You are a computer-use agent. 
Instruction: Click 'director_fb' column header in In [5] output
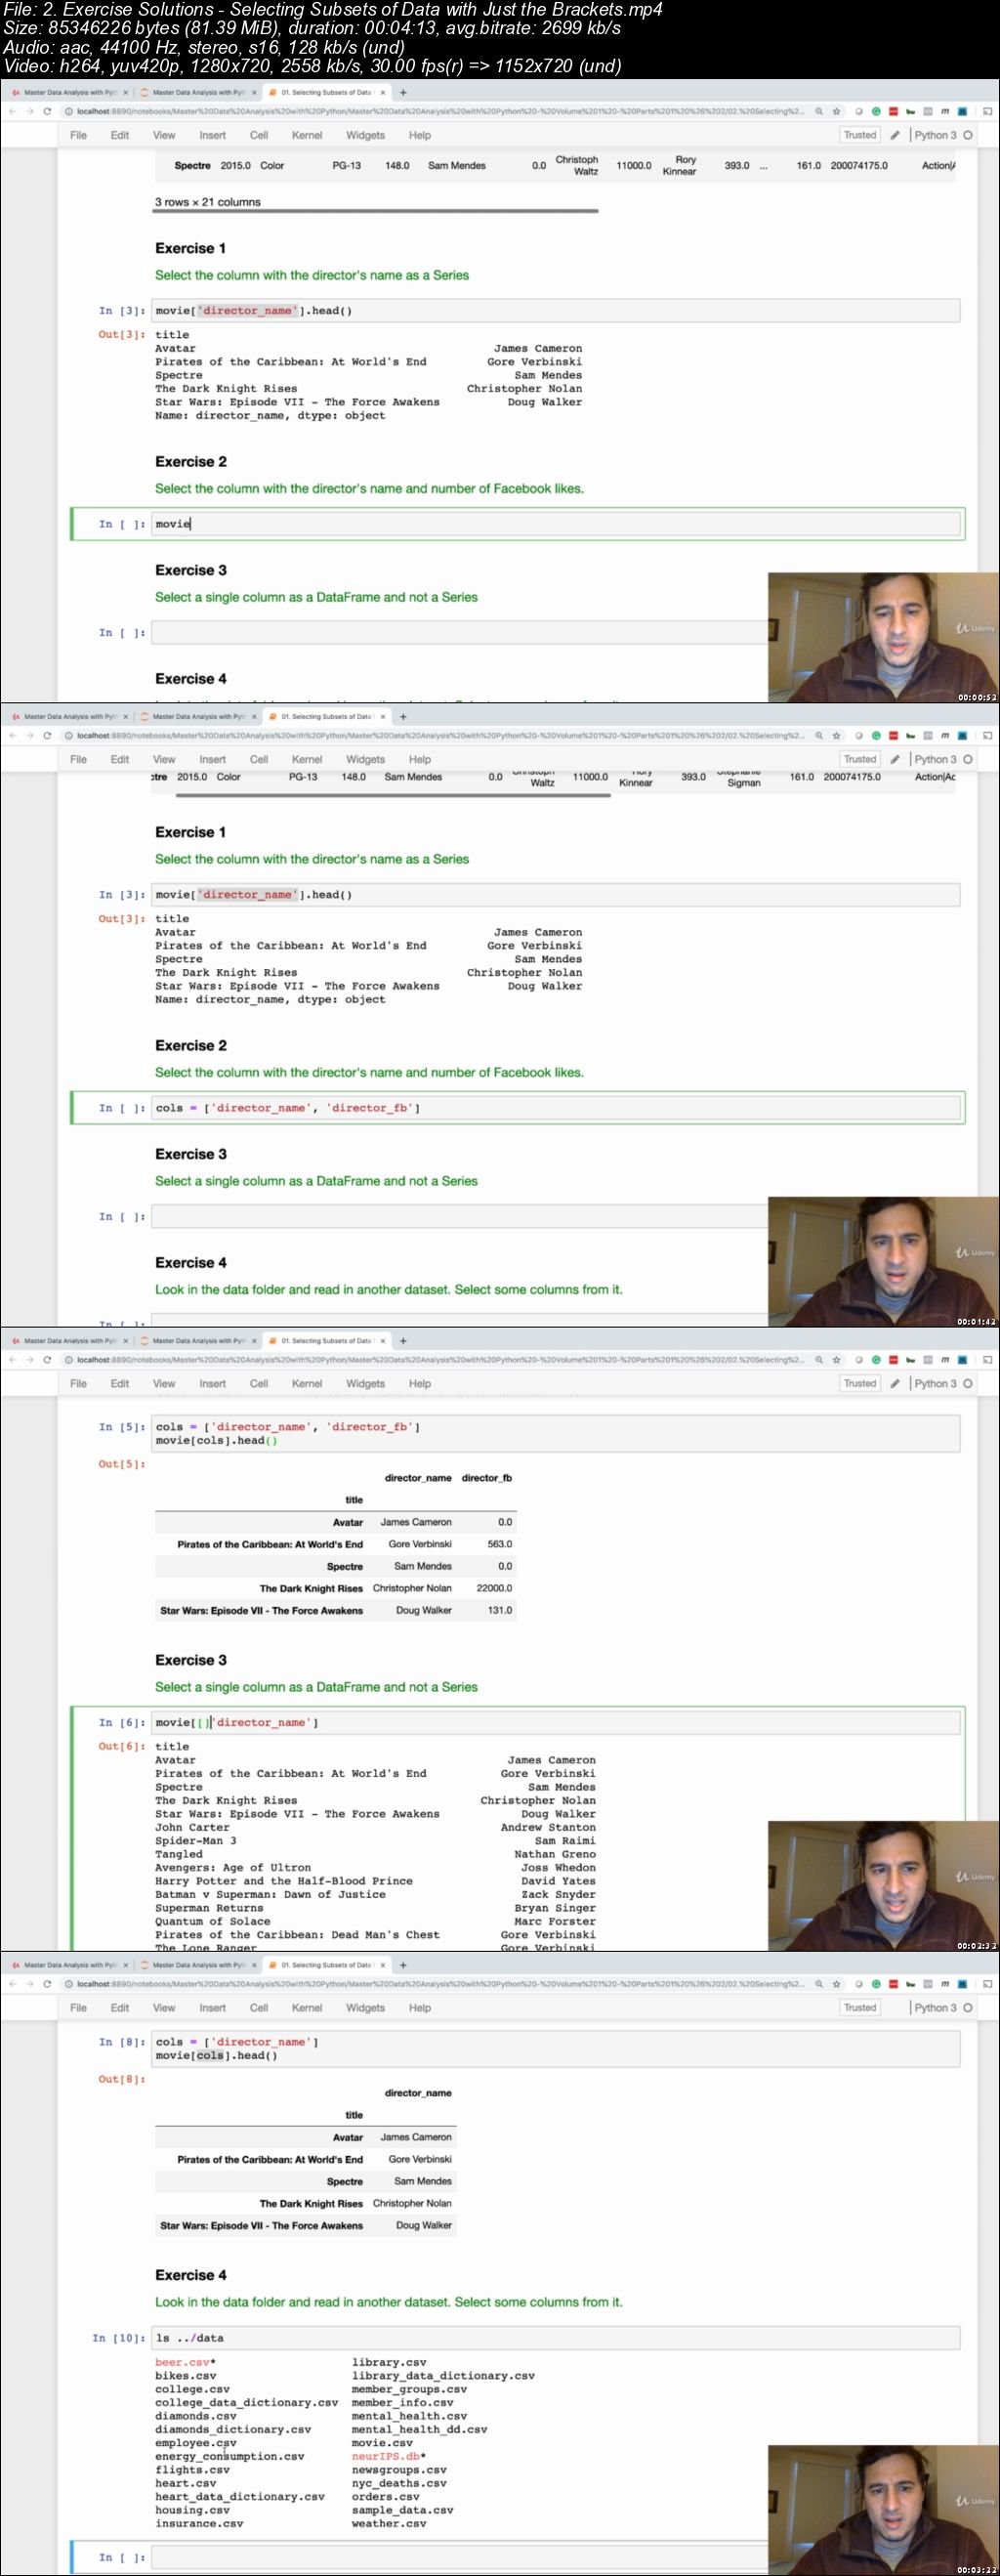(487, 1477)
